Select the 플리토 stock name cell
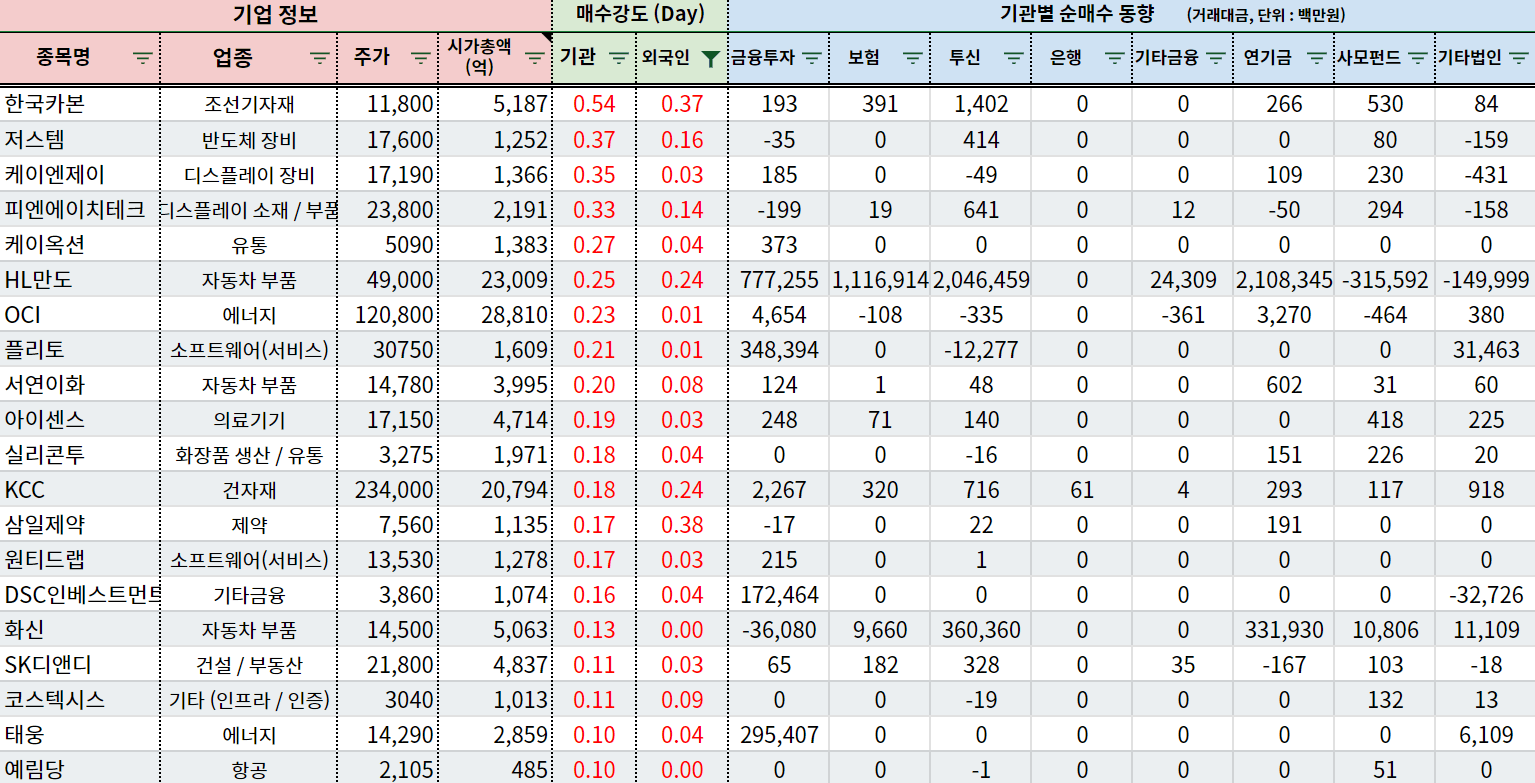 pyautogui.click(x=80, y=349)
